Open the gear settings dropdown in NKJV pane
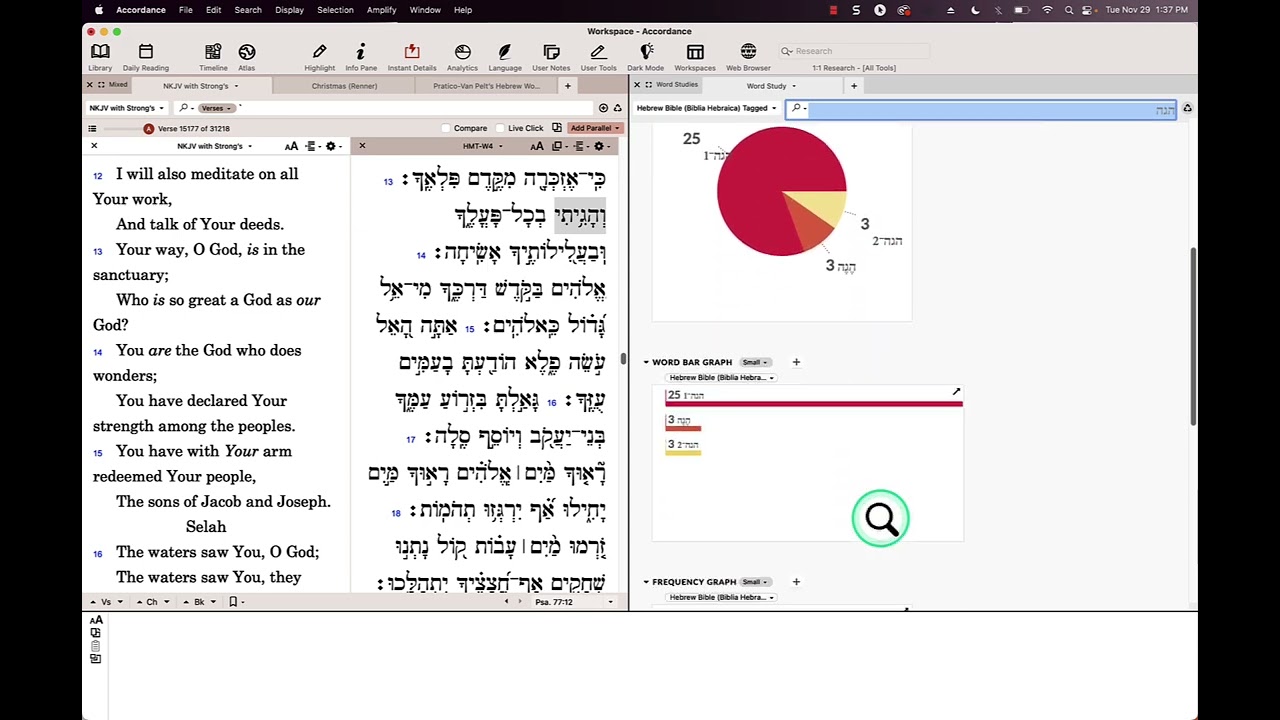 pos(334,146)
